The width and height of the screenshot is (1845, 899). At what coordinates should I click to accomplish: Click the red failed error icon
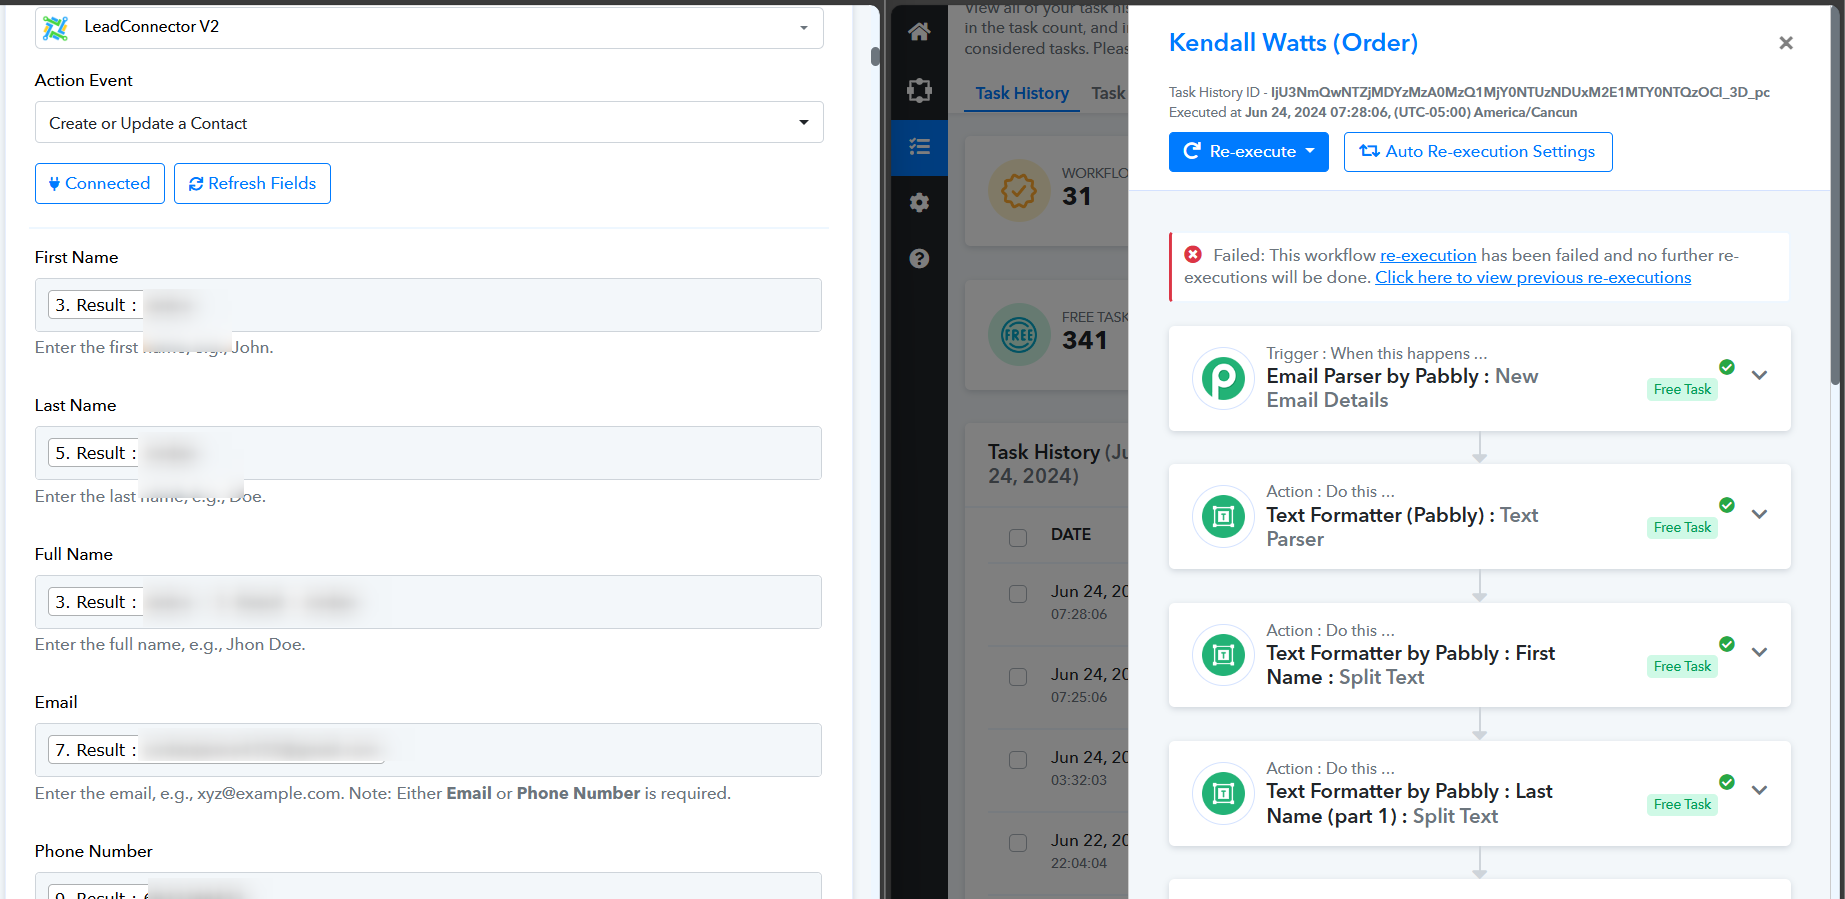[1193, 255]
